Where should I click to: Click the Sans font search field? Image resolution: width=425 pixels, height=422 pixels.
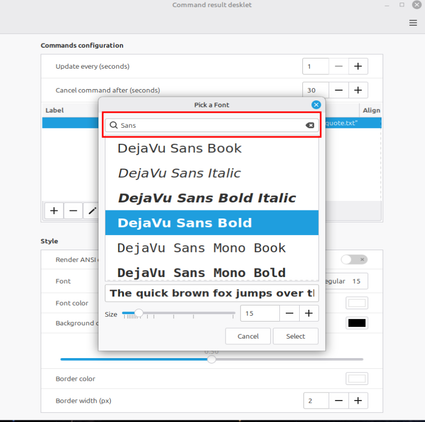click(x=212, y=125)
